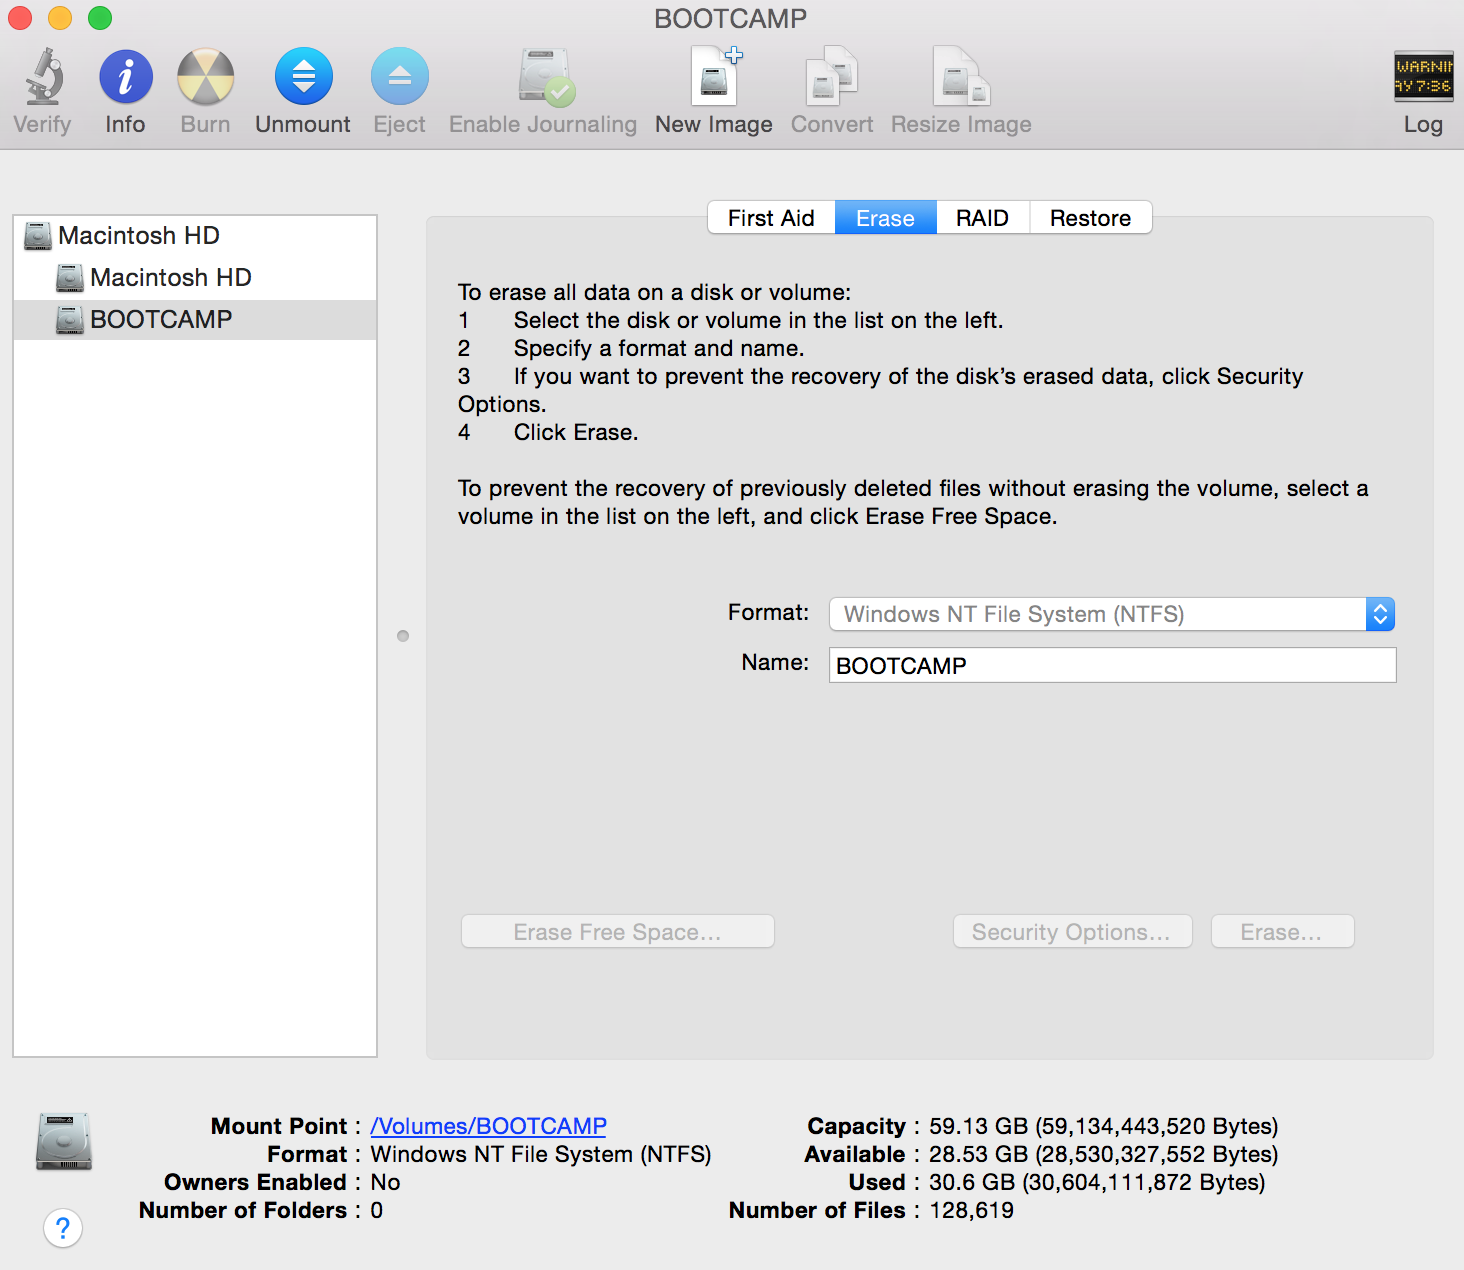Click the Eject toolbar icon
1464x1270 pixels.
400,77
